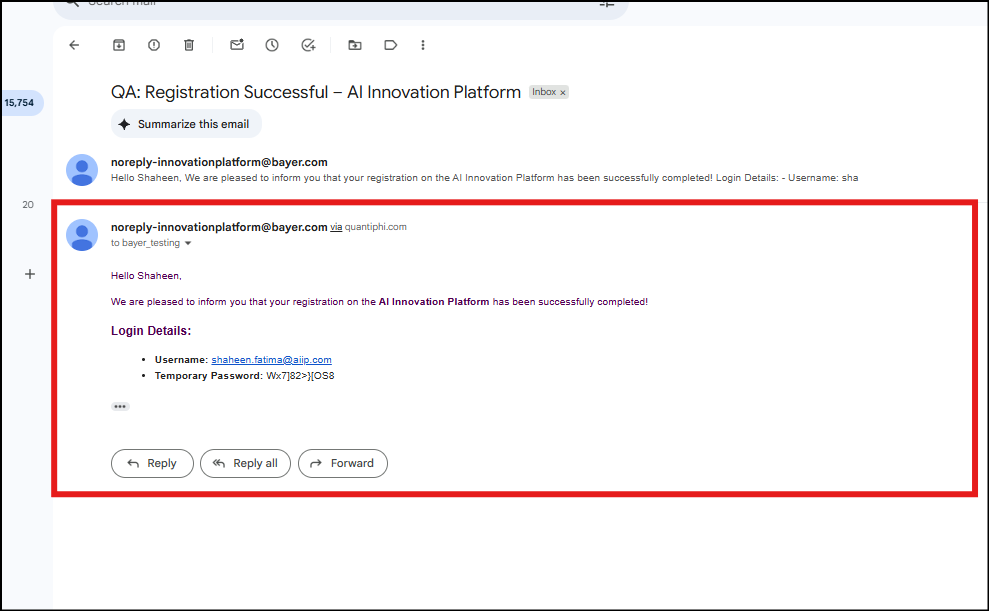The width and height of the screenshot is (989, 611).
Task: Show trimmed content ellipsis button
Action: pos(120,407)
